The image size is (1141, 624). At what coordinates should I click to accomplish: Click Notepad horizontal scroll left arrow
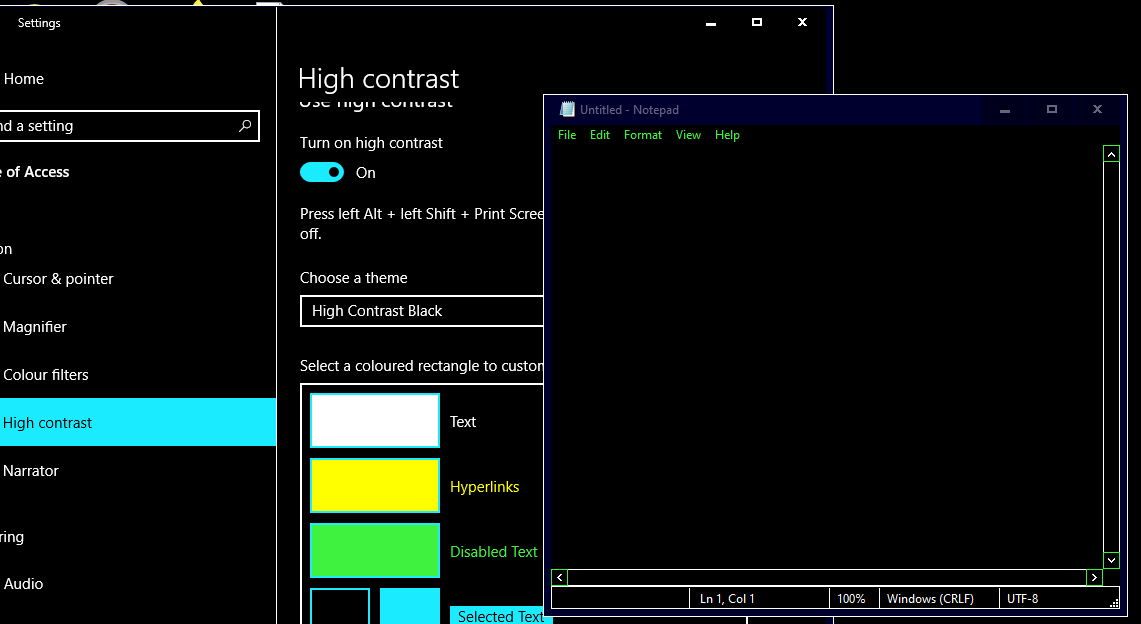point(560,577)
